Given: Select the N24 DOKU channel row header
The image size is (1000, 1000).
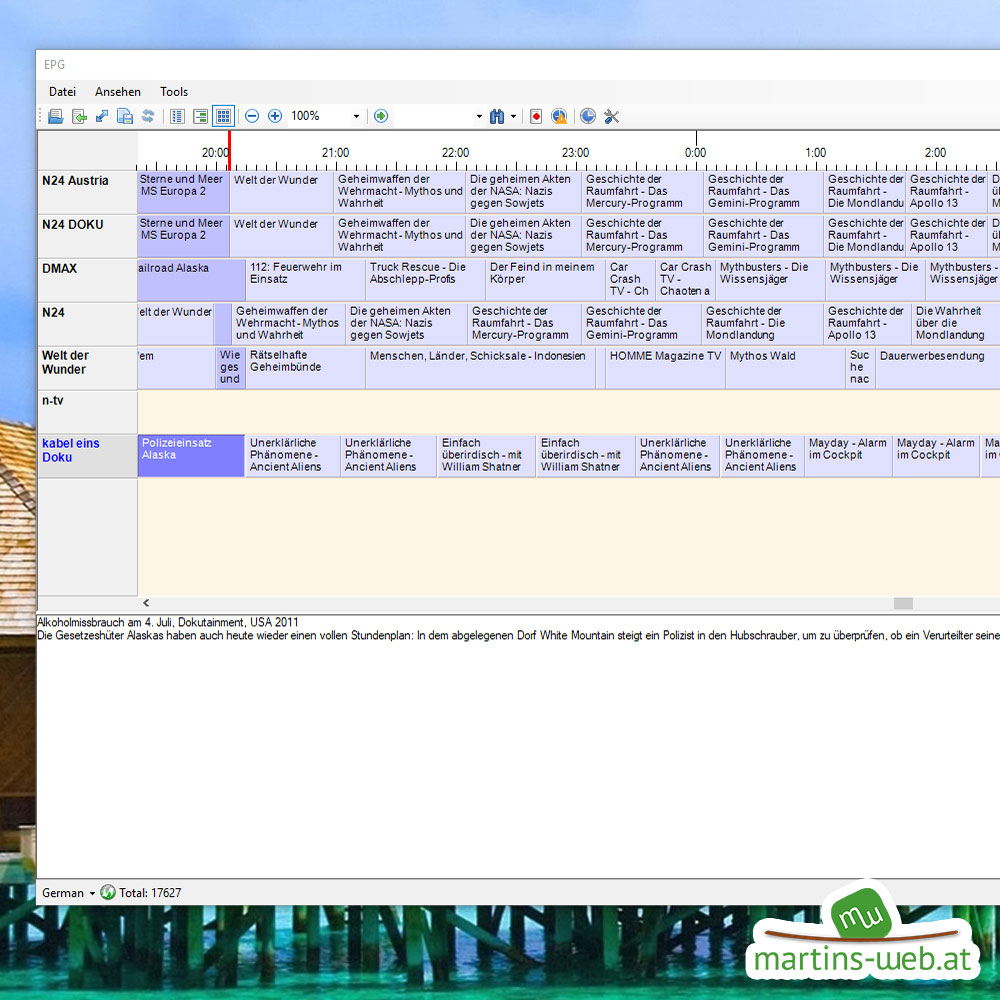Looking at the screenshot, I should [87, 236].
